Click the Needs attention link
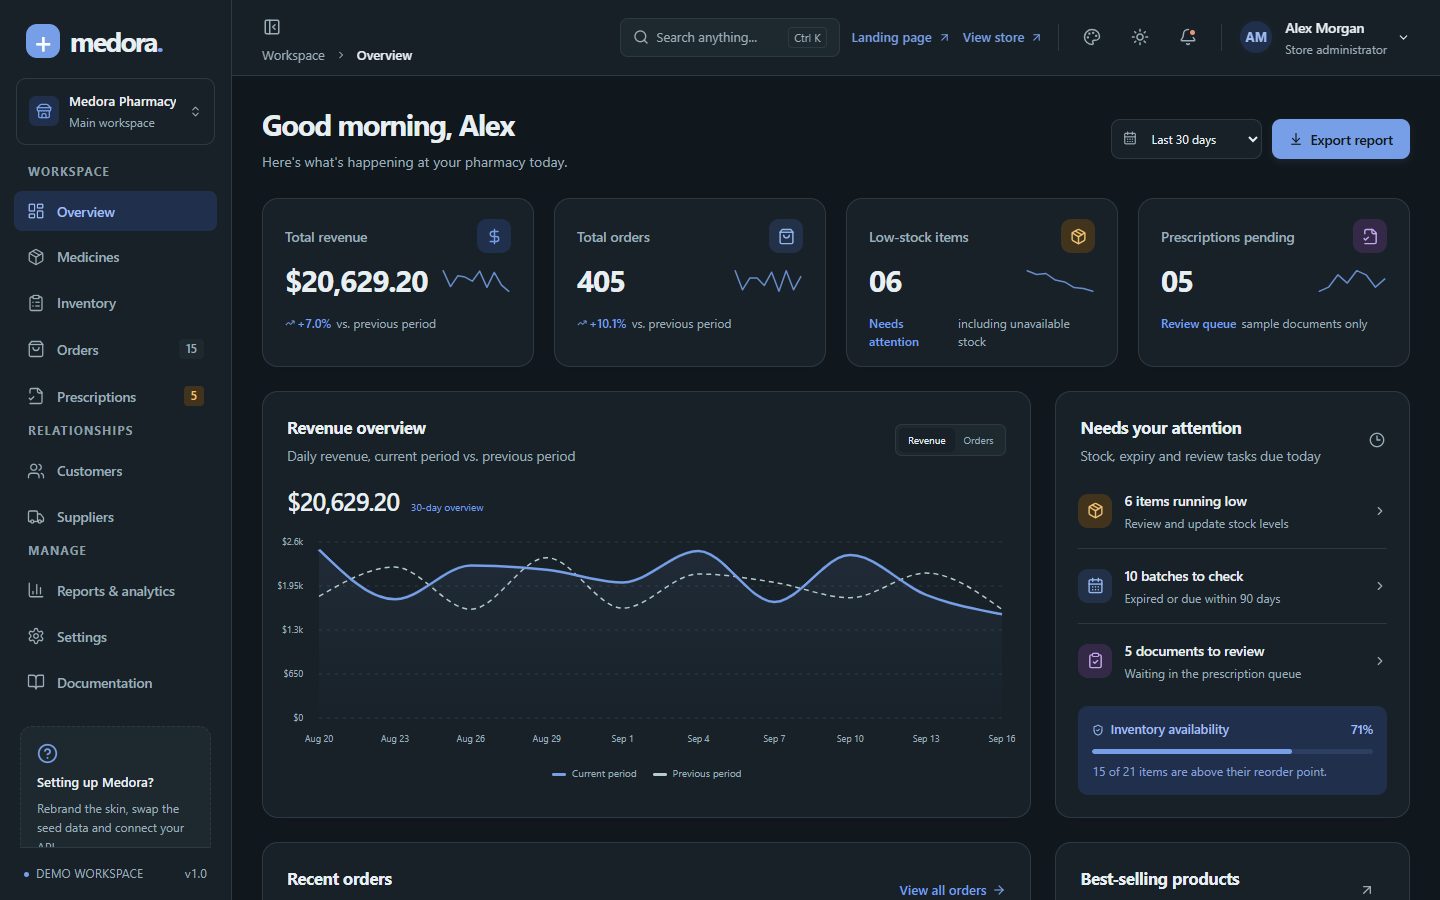Screen dimensions: 1440x900 point(894,333)
